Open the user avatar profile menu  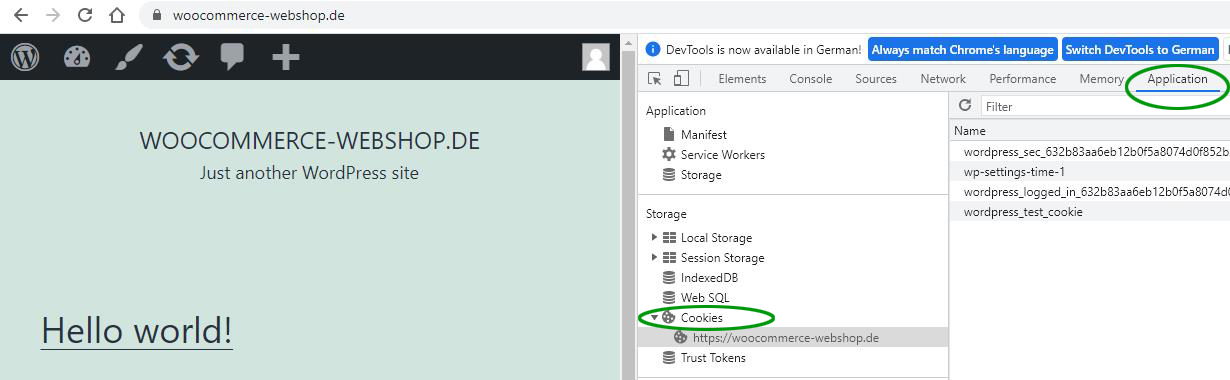point(596,57)
